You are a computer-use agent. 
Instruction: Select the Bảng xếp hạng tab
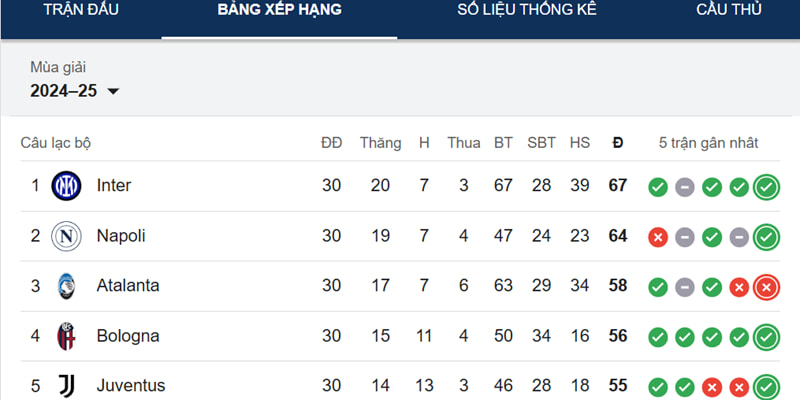[x=280, y=11]
